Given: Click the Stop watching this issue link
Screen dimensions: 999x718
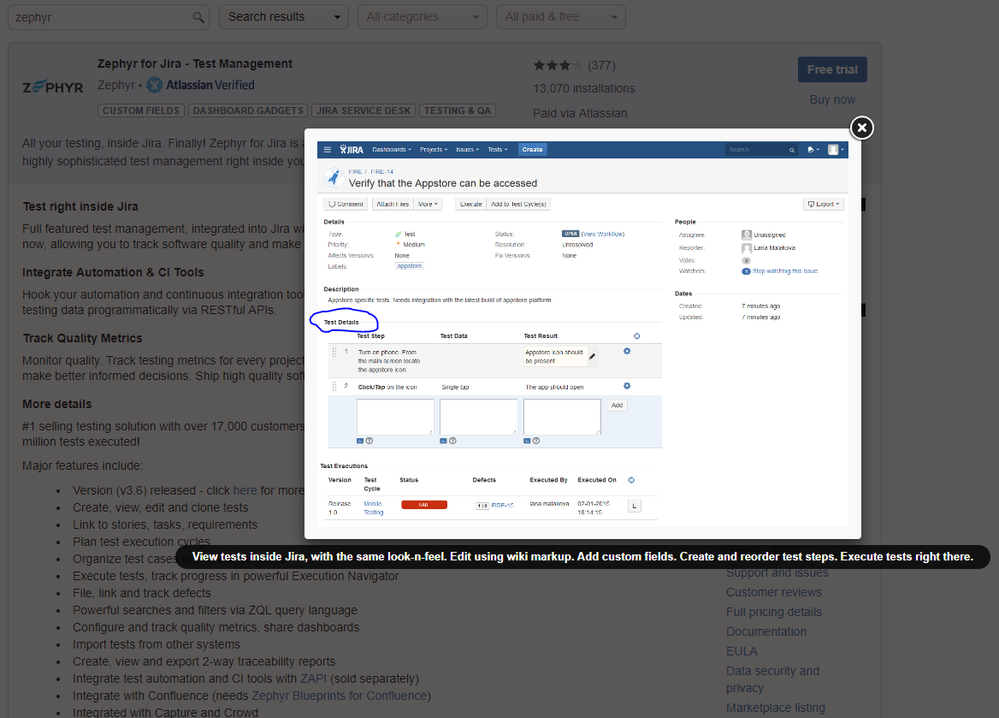Looking at the screenshot, I should pos(785,271).
